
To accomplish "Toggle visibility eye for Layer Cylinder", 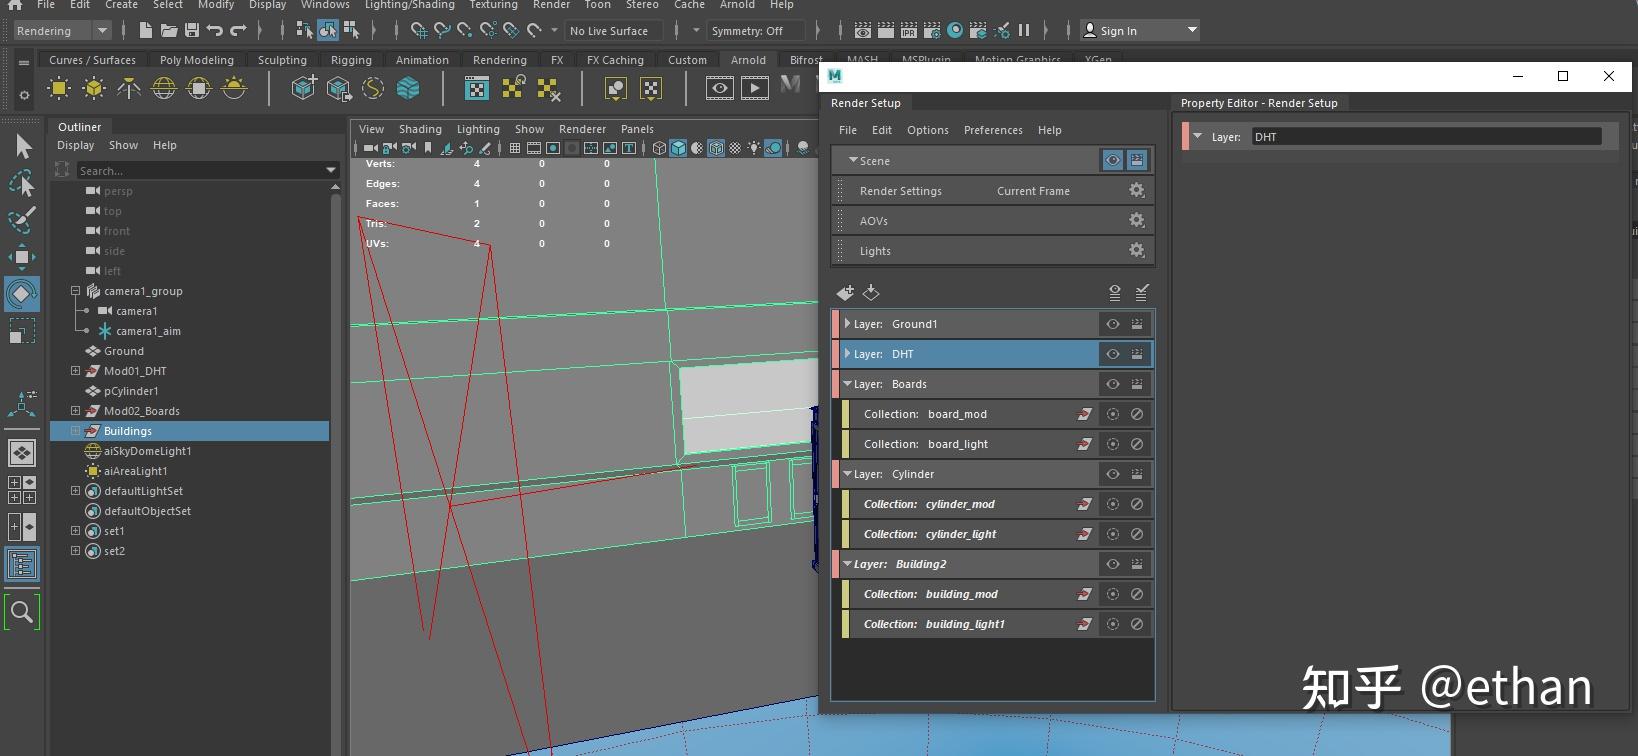I will point(1112,474).
